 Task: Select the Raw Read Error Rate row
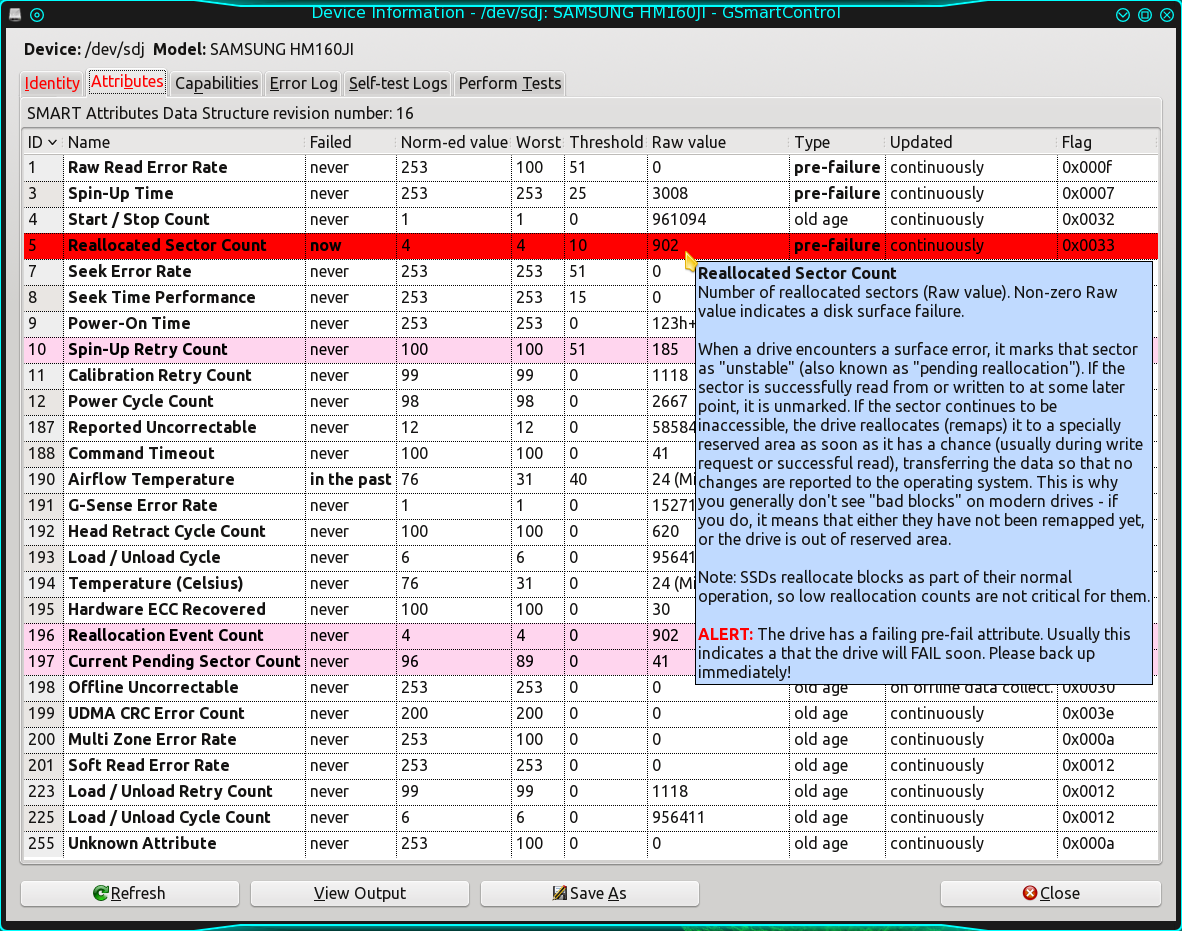[591, 167]
